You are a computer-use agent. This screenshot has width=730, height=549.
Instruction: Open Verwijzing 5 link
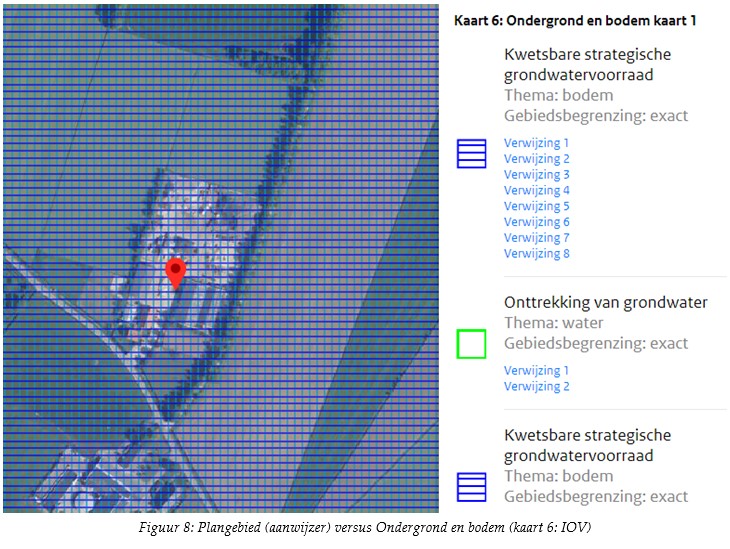coord(536,206)
